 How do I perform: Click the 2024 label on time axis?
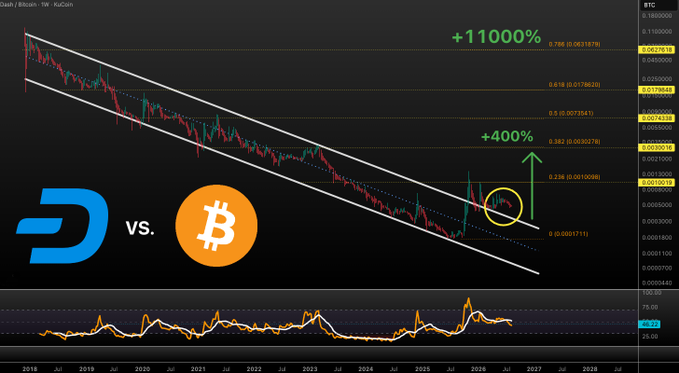[365, 369]
